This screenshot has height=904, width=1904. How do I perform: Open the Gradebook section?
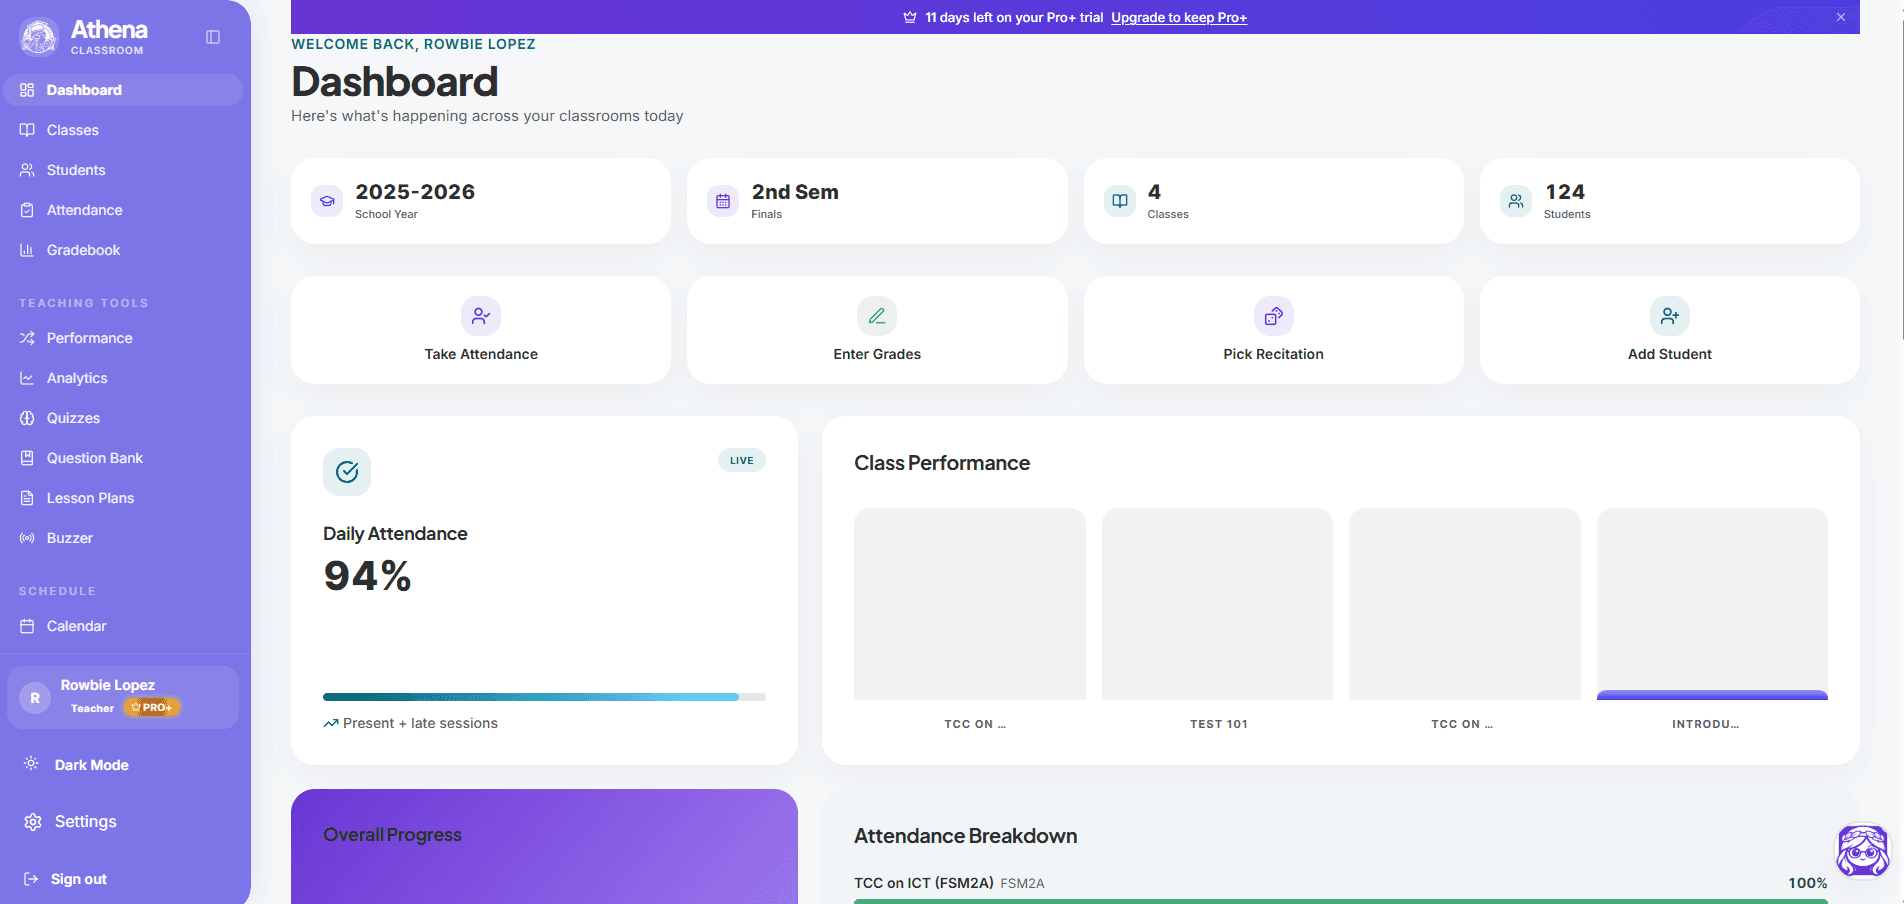tap(123, 250)
